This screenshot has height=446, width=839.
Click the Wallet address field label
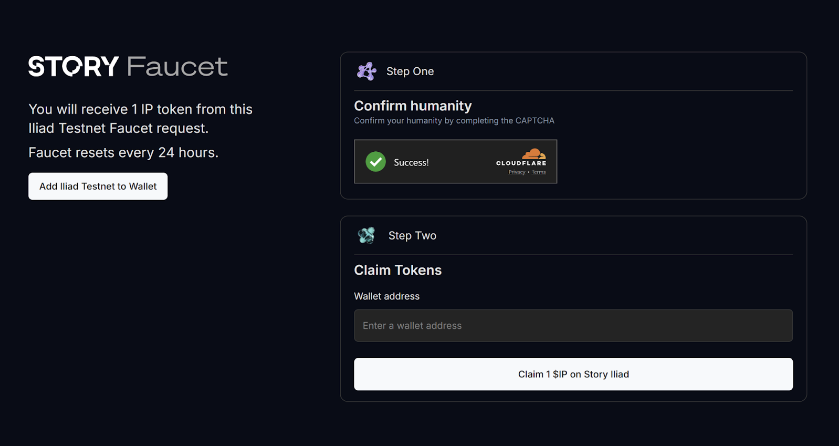(x=387, y=296)
